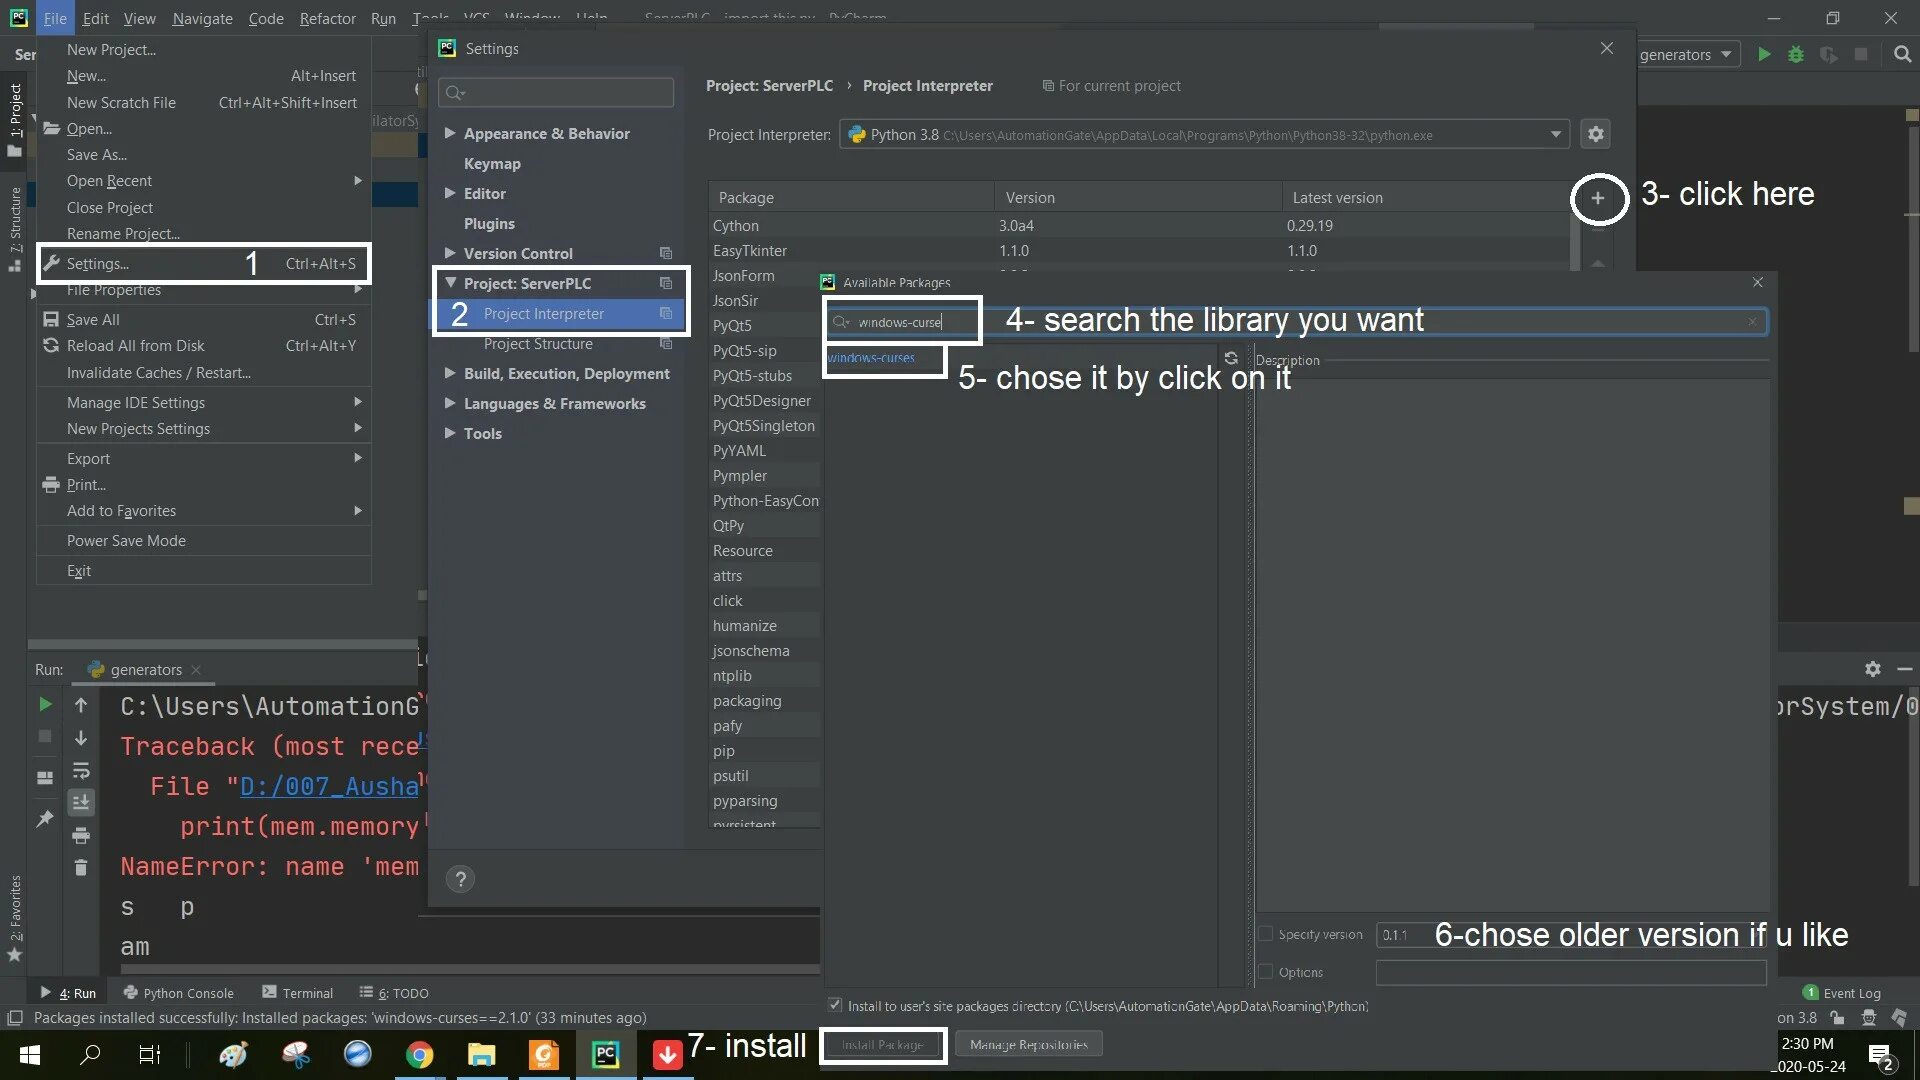Start debugging with the green bug icon
The height and width of the screenshot is (1080, 1920).
[x=1796, y=55]
